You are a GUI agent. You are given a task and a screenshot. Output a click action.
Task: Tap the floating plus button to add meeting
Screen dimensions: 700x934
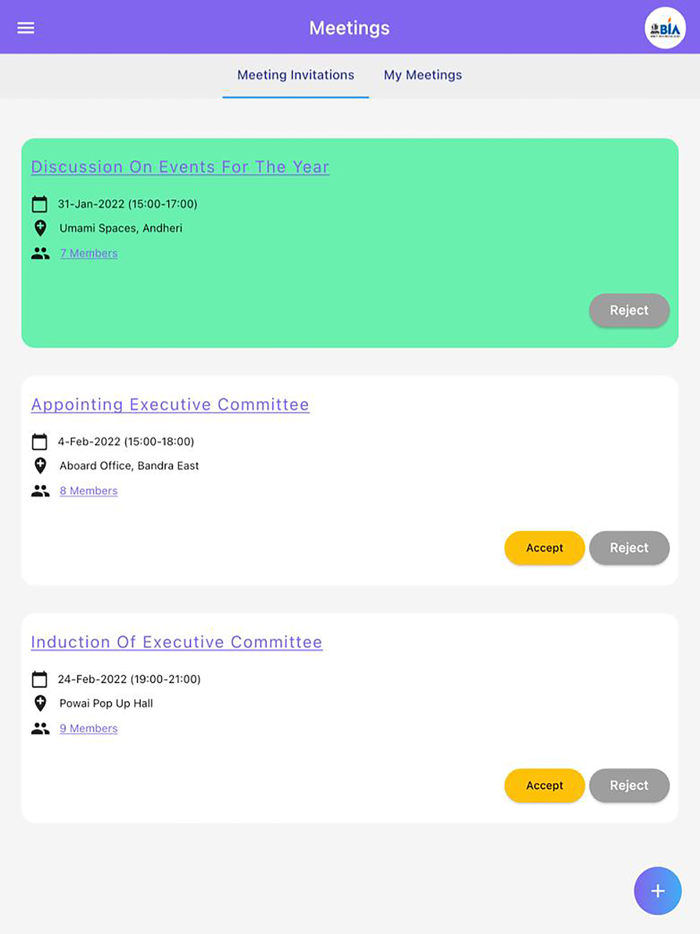pyautogui.click(x=657, y=890)
